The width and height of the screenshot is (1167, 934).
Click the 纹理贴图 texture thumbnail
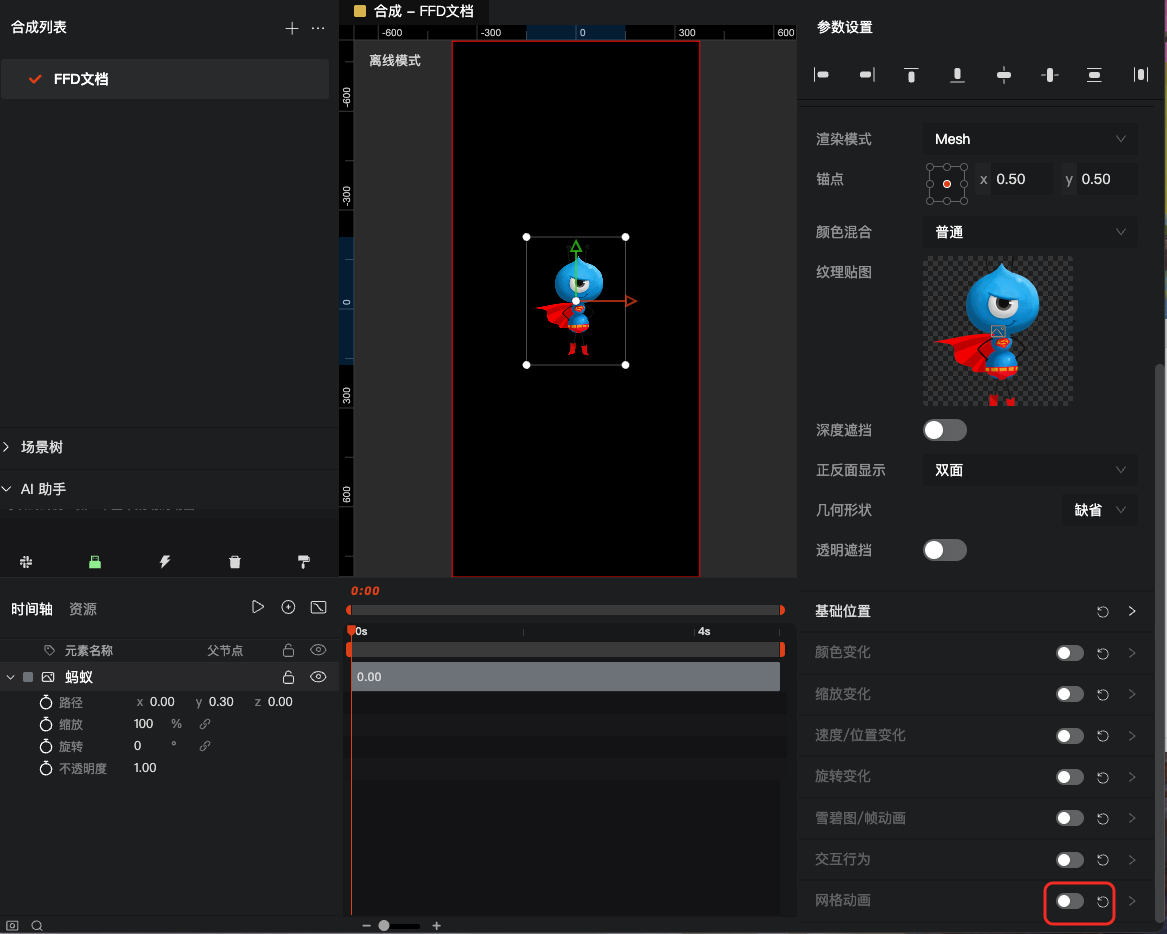click(998, 331)
